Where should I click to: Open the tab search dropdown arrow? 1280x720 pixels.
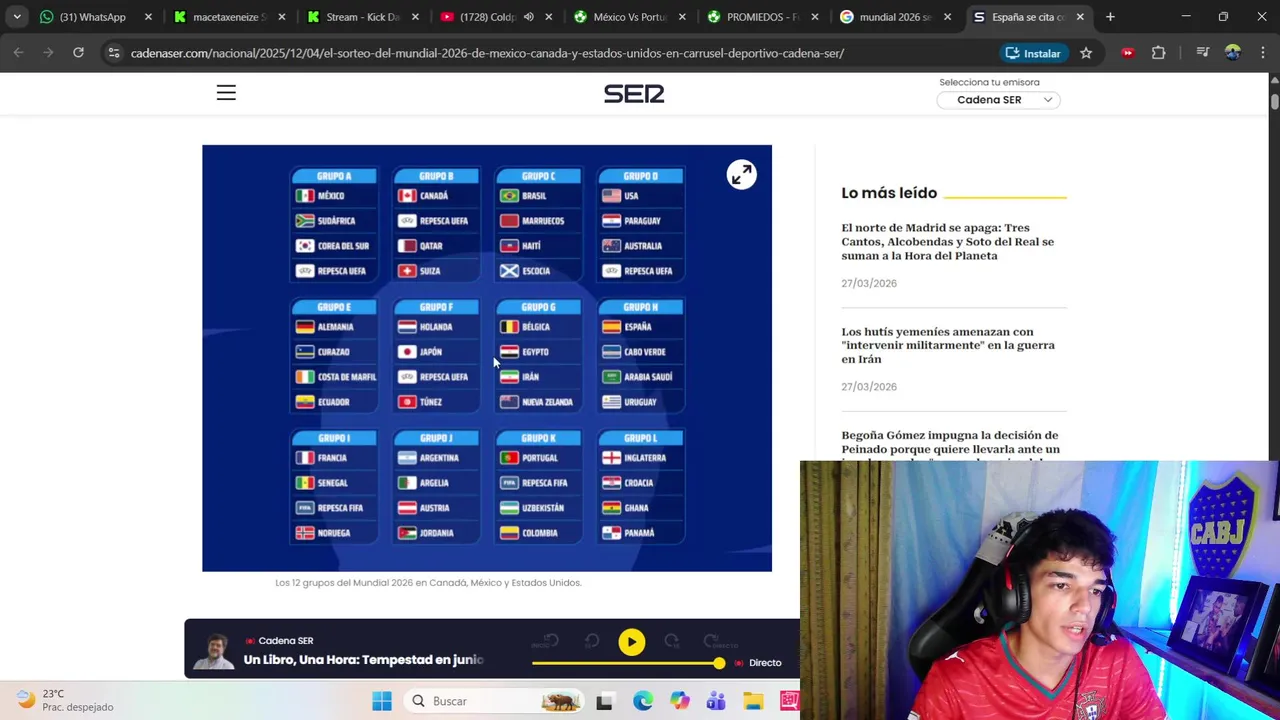[17, 17]
